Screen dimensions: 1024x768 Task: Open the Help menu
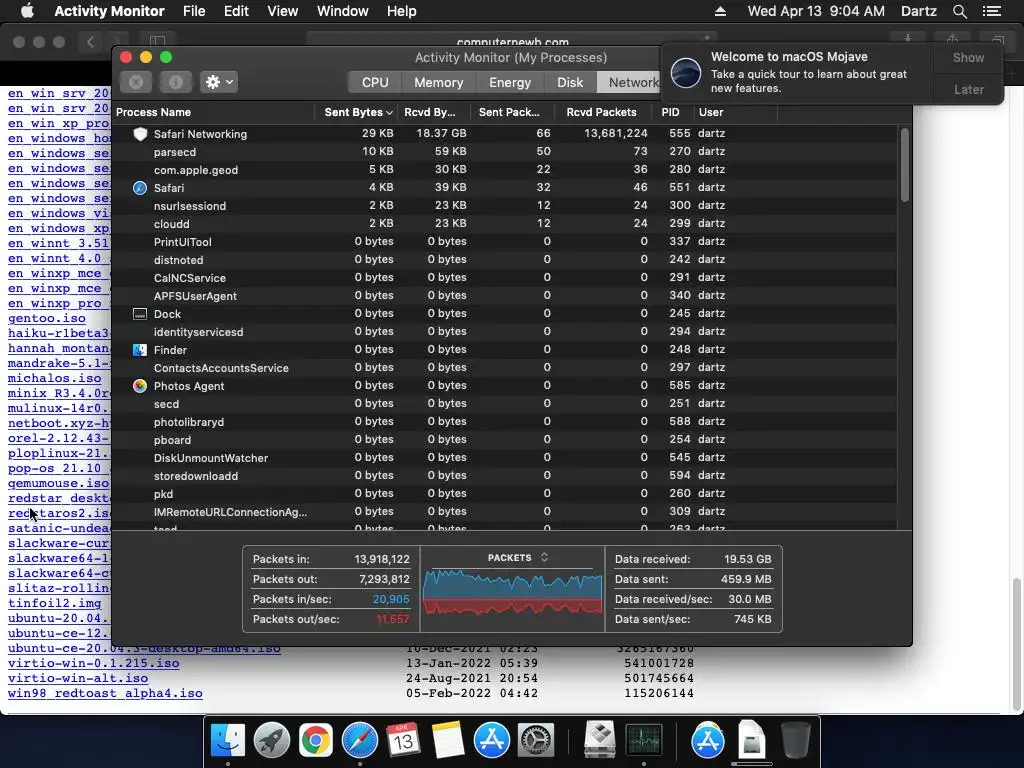pos(401,11)
